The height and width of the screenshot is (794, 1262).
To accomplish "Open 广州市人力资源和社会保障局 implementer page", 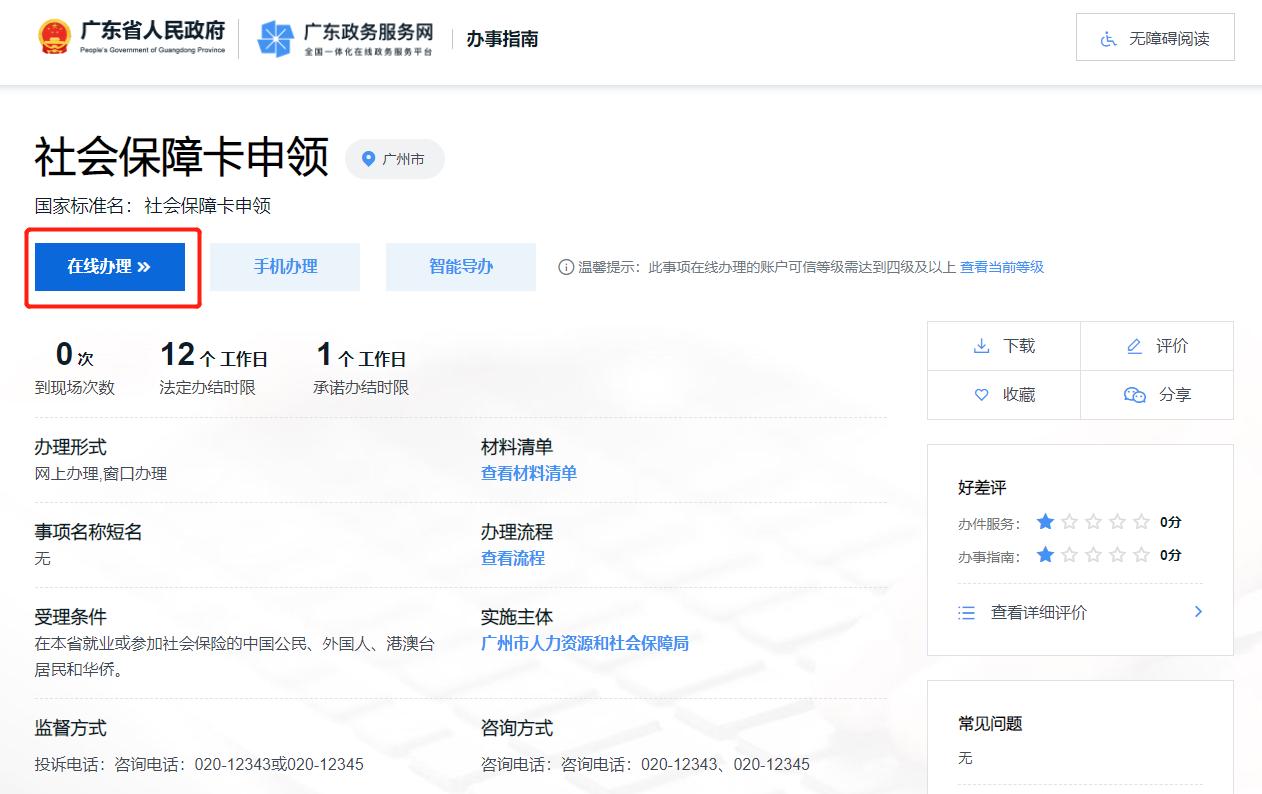I will tap(584, 643).
